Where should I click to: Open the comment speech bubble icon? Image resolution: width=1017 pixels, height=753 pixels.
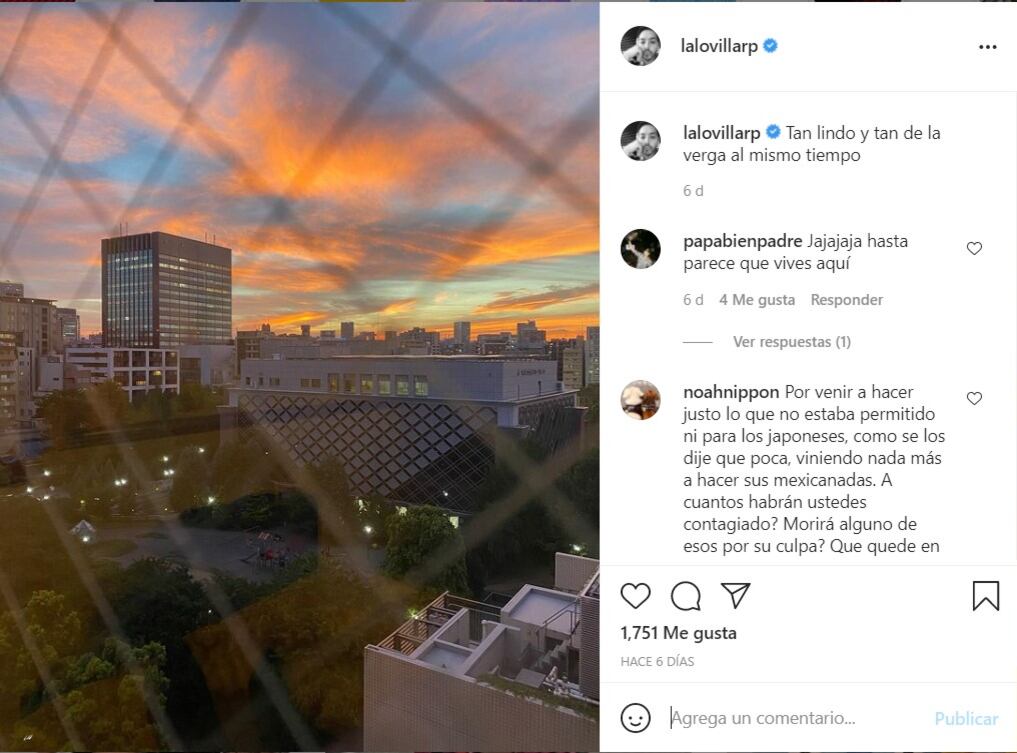(686, 596)
